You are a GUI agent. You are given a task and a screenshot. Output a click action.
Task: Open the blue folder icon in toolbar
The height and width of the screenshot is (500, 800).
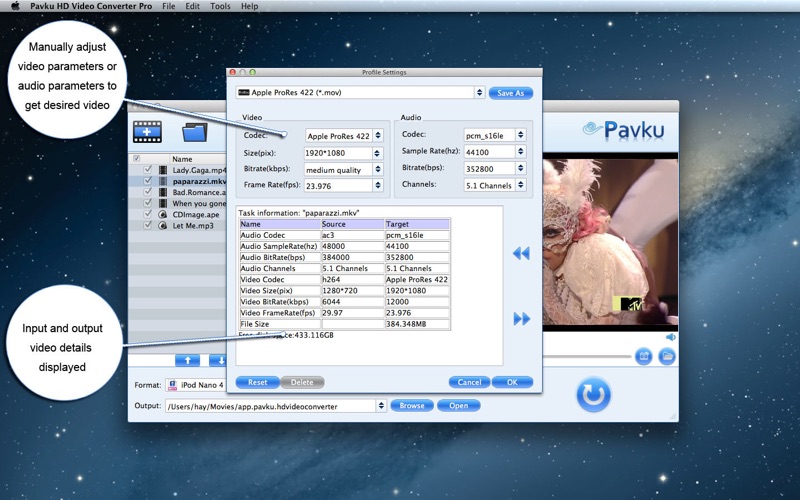point(195,132)
